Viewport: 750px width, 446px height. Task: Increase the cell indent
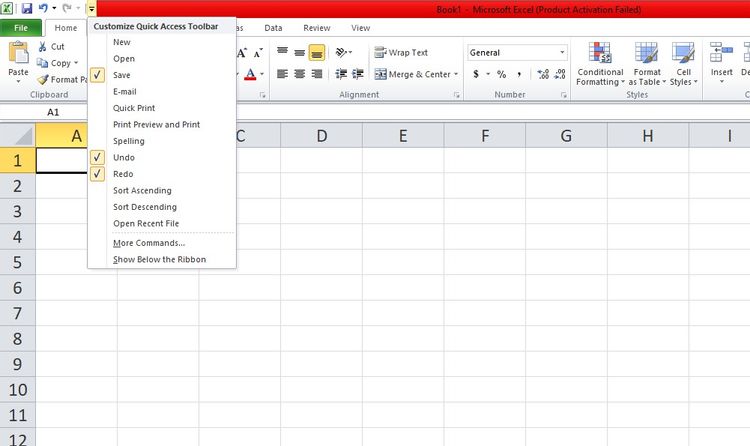tap(358, 74)
